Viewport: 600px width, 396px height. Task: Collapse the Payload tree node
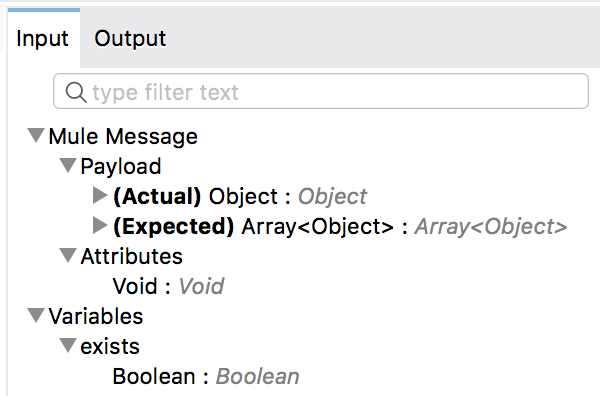68,165
